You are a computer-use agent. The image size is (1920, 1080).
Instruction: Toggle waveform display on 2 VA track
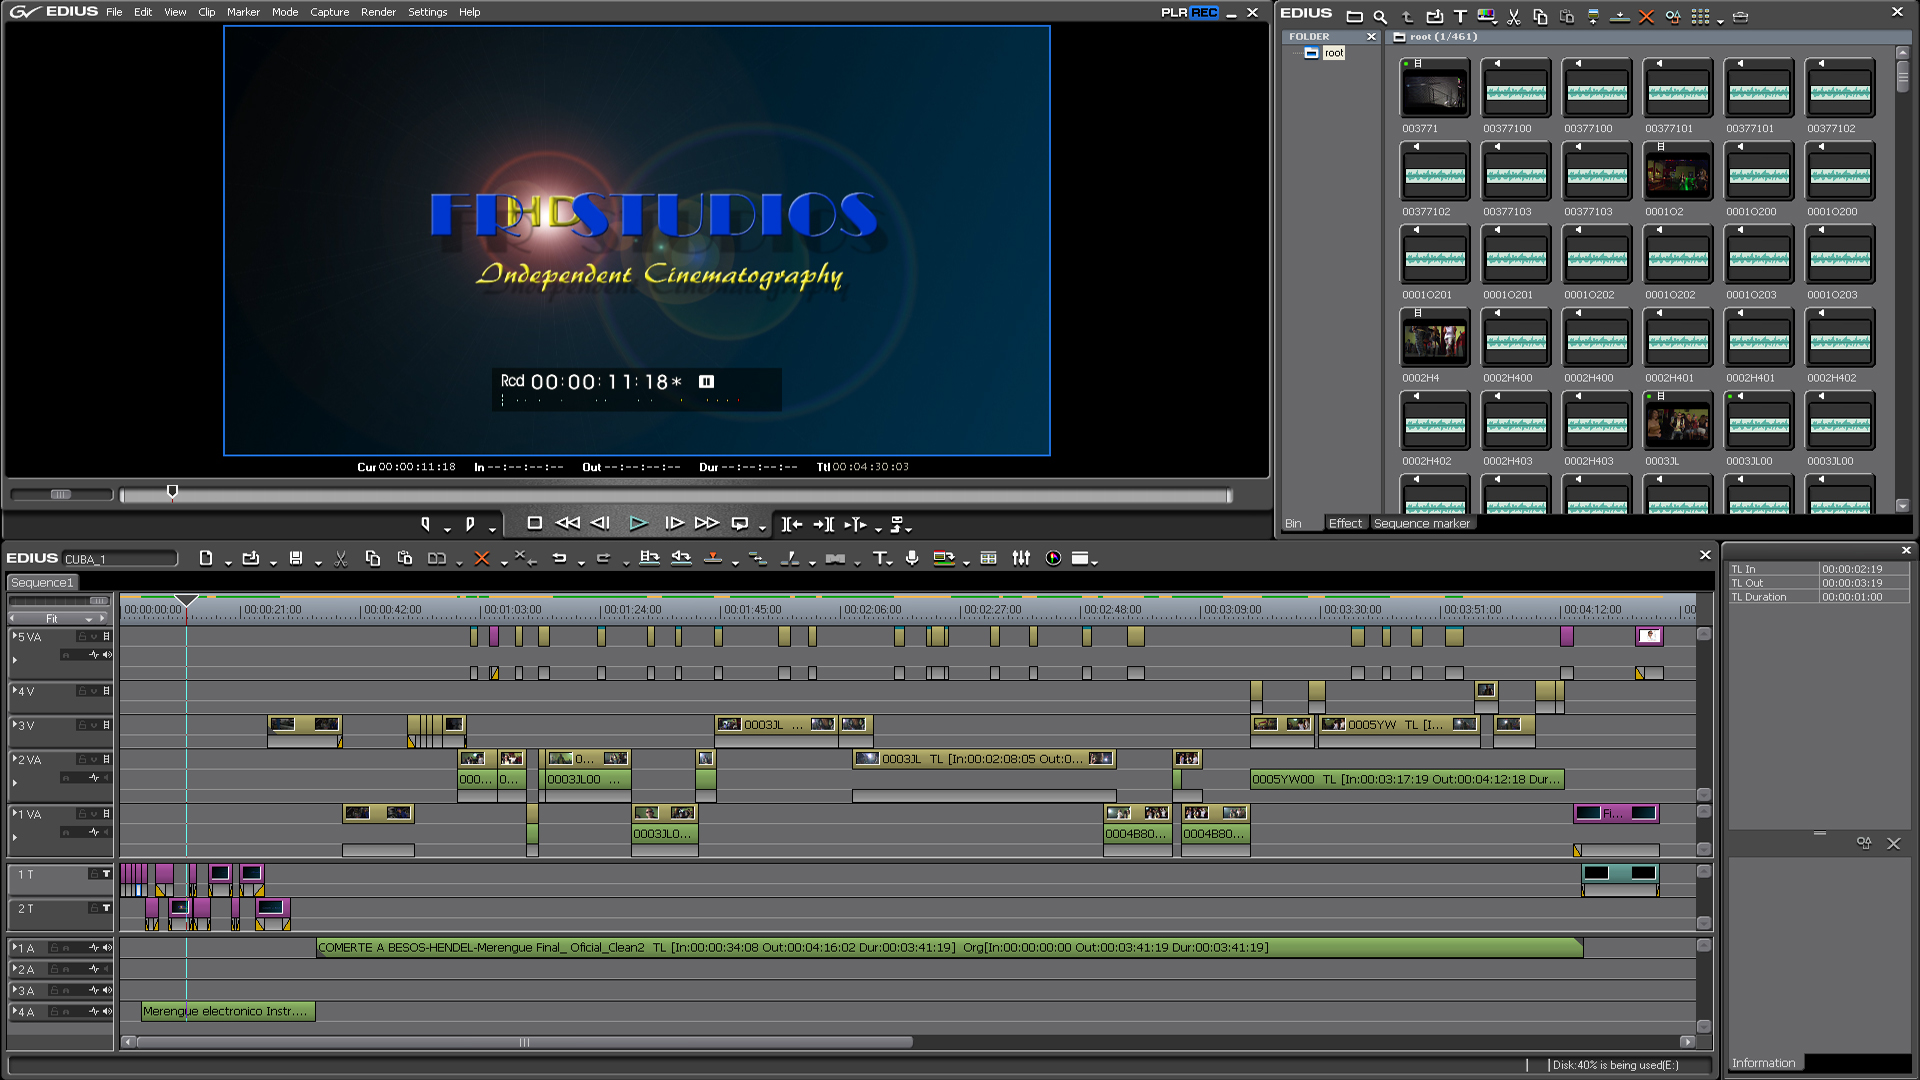click(93, 778)
